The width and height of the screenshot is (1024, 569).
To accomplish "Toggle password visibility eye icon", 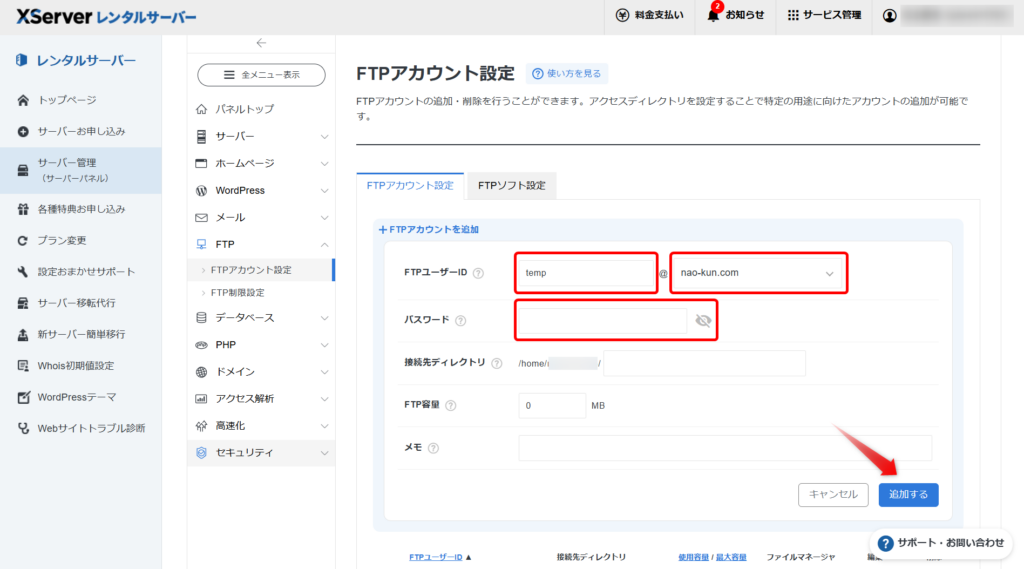I will pyautogui.click(x=703, y=321).
